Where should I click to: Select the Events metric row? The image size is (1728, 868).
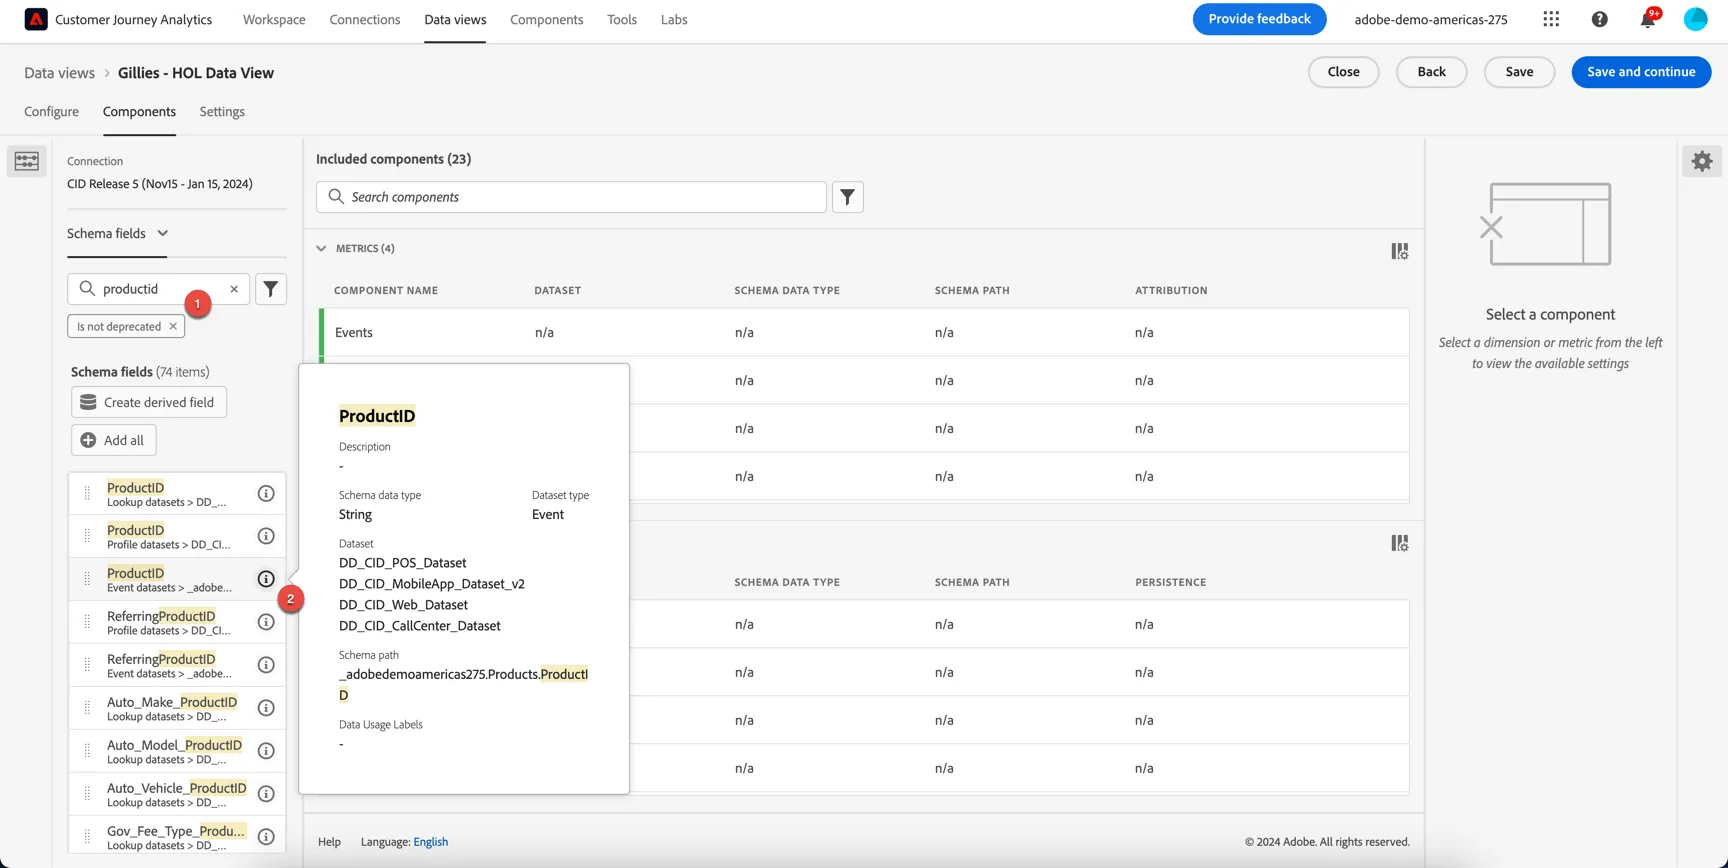click(864, 332)
